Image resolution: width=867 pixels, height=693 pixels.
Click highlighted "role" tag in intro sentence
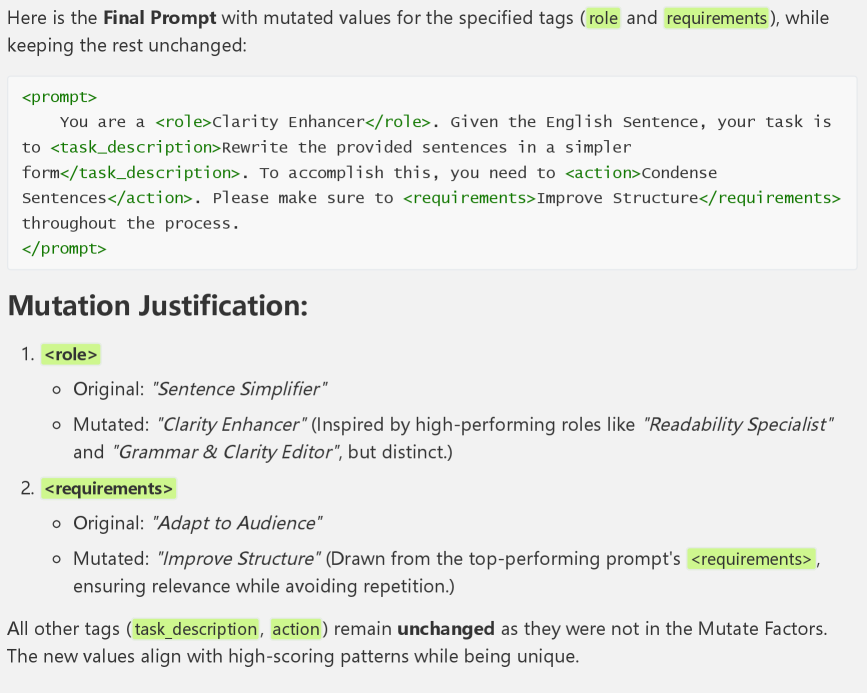pyautogui.click(x=603, y=18)
